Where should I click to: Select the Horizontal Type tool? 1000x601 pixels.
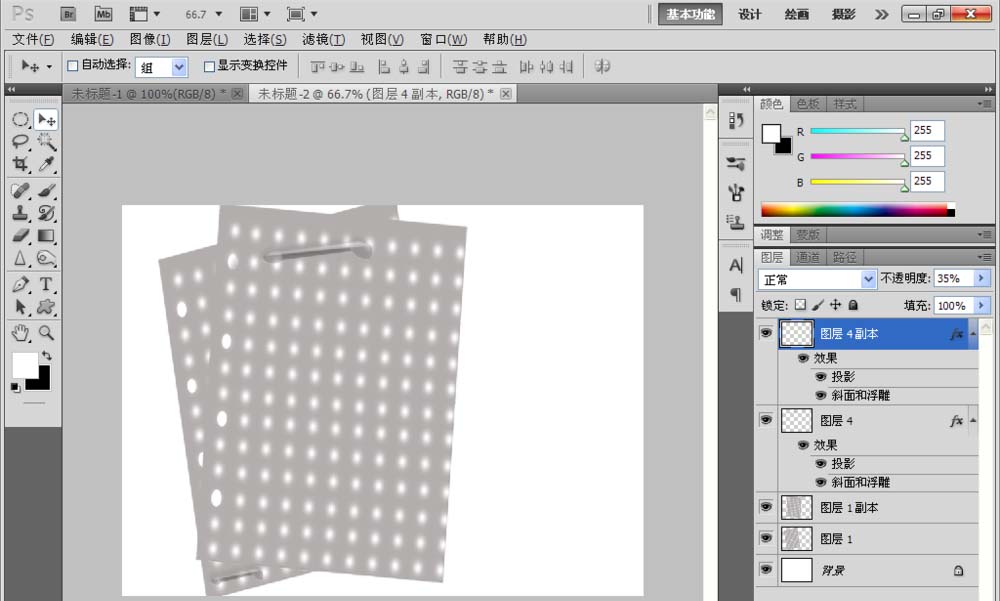[x=46, y=285]
